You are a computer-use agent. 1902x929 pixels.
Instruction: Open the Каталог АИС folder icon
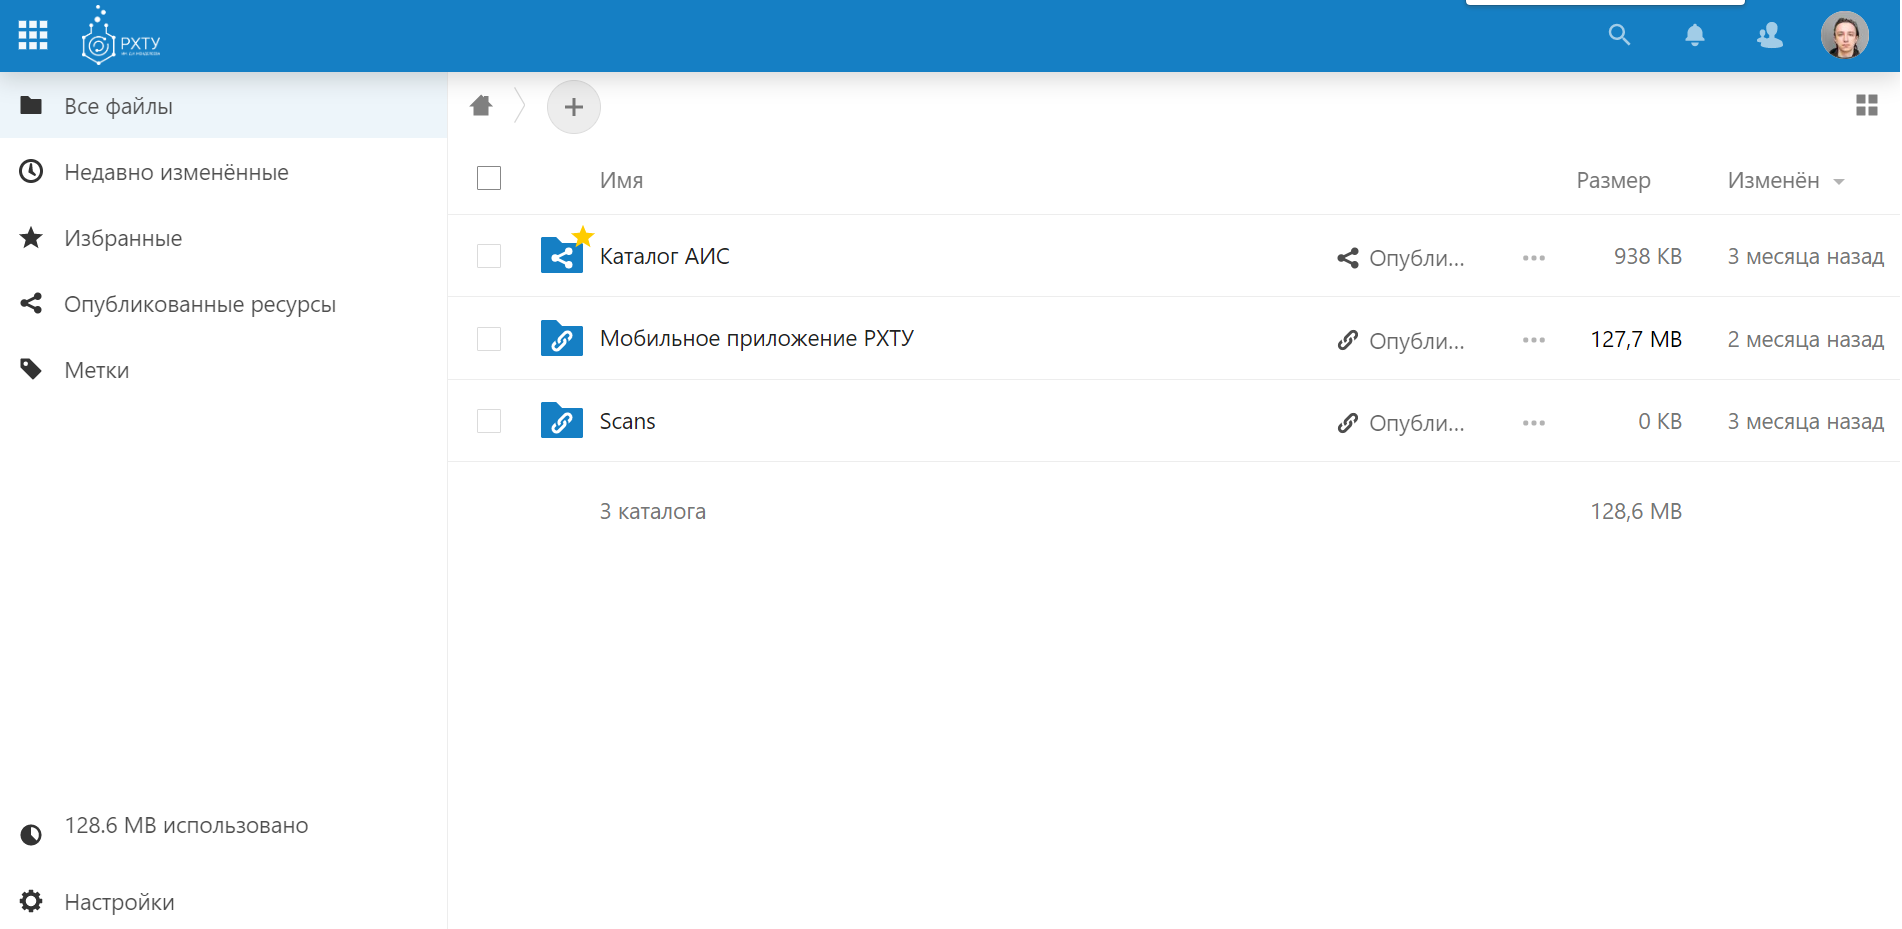pyautogui.click(x=562, y=256)
